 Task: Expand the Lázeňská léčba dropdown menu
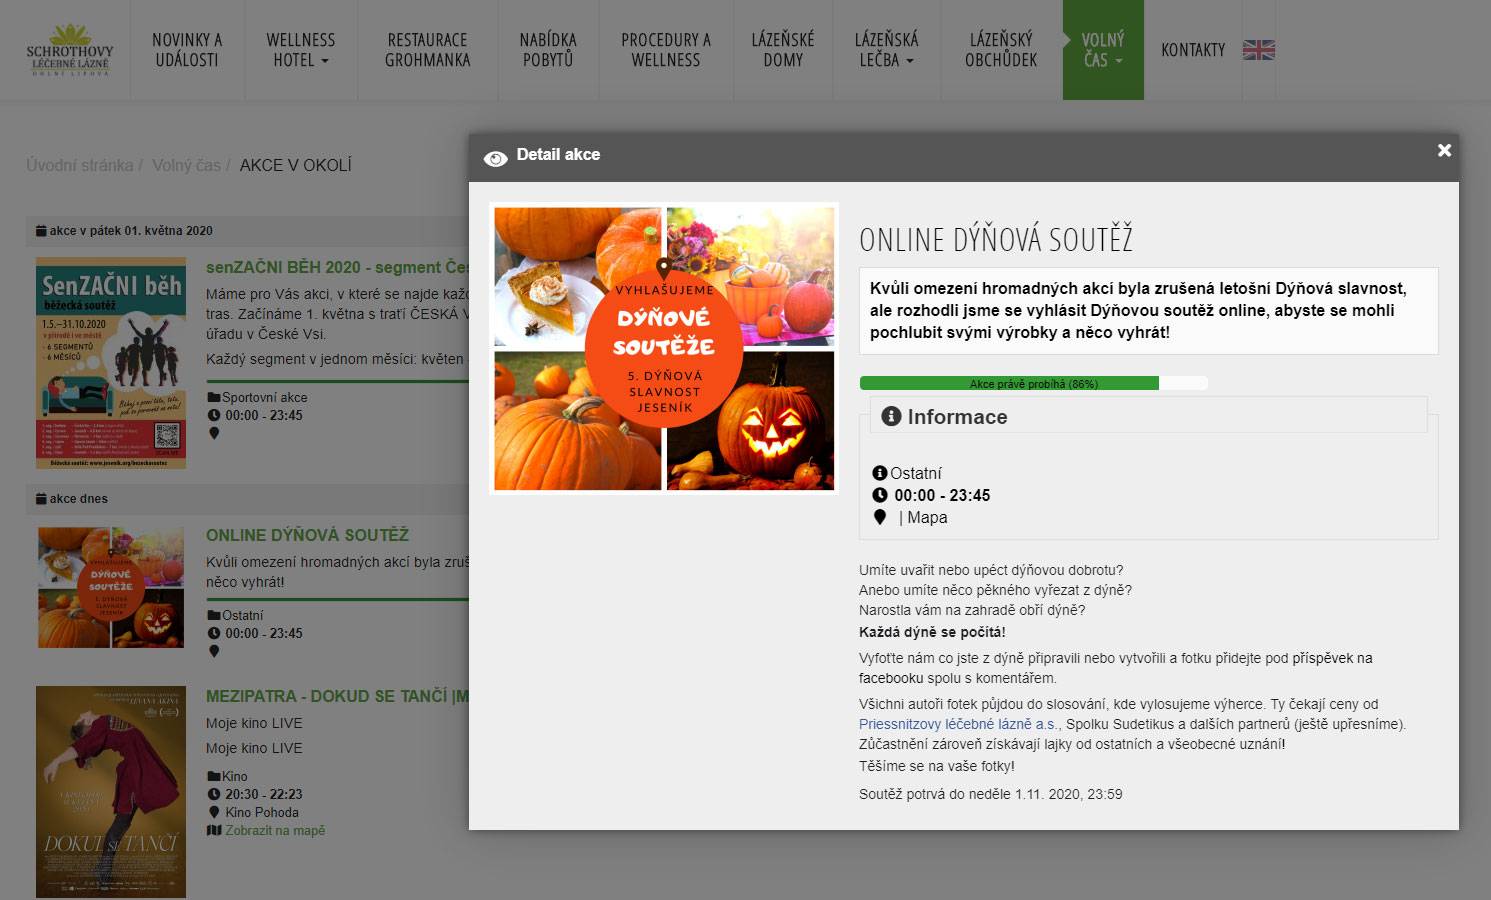886,50
